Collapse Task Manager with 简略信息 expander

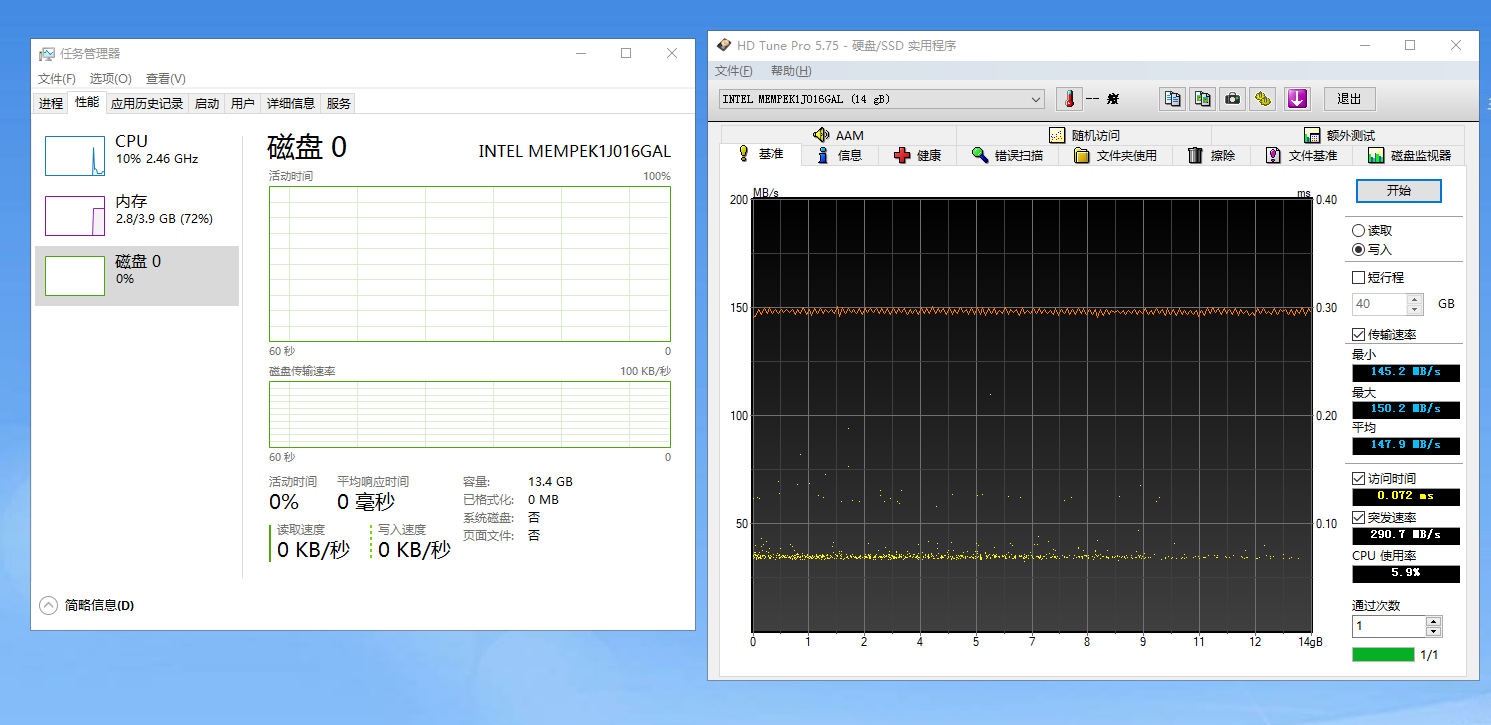click(48, 605)
